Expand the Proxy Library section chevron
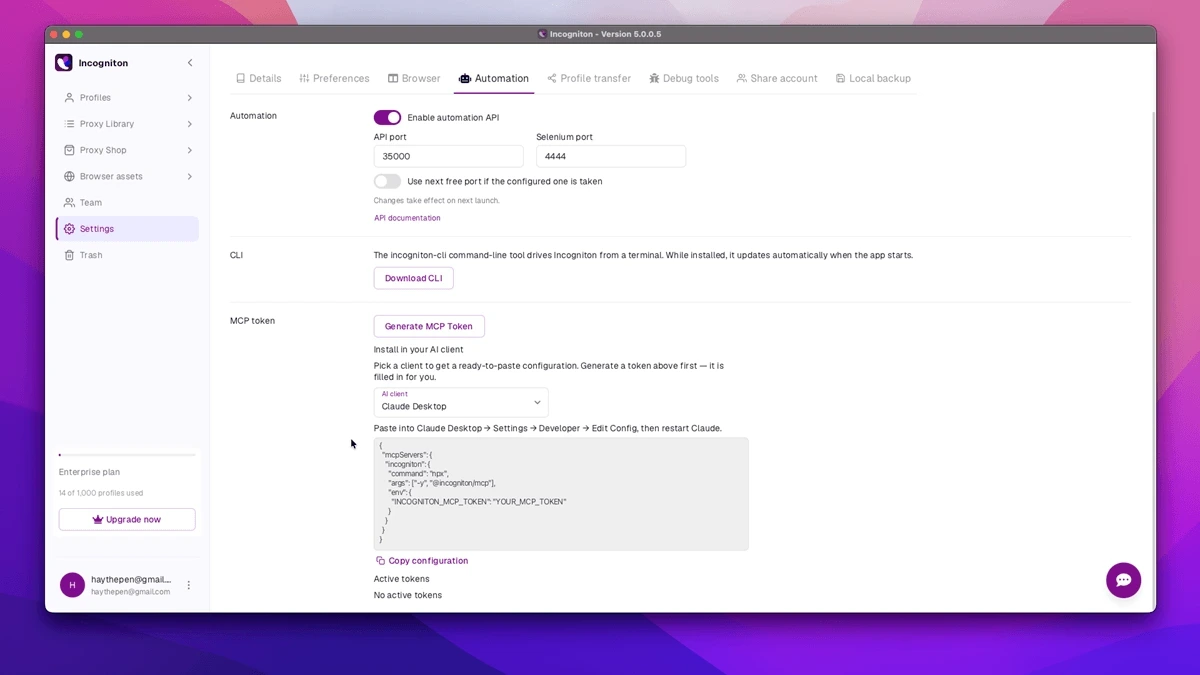The height and width of the screenshot is (675, 1200). click(190, 124)
